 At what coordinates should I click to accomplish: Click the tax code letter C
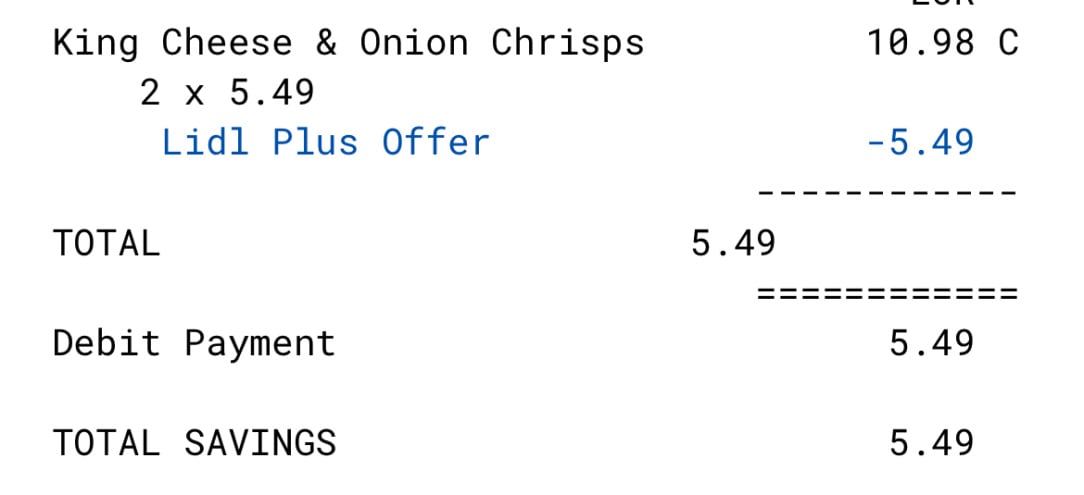[1008, 43]
